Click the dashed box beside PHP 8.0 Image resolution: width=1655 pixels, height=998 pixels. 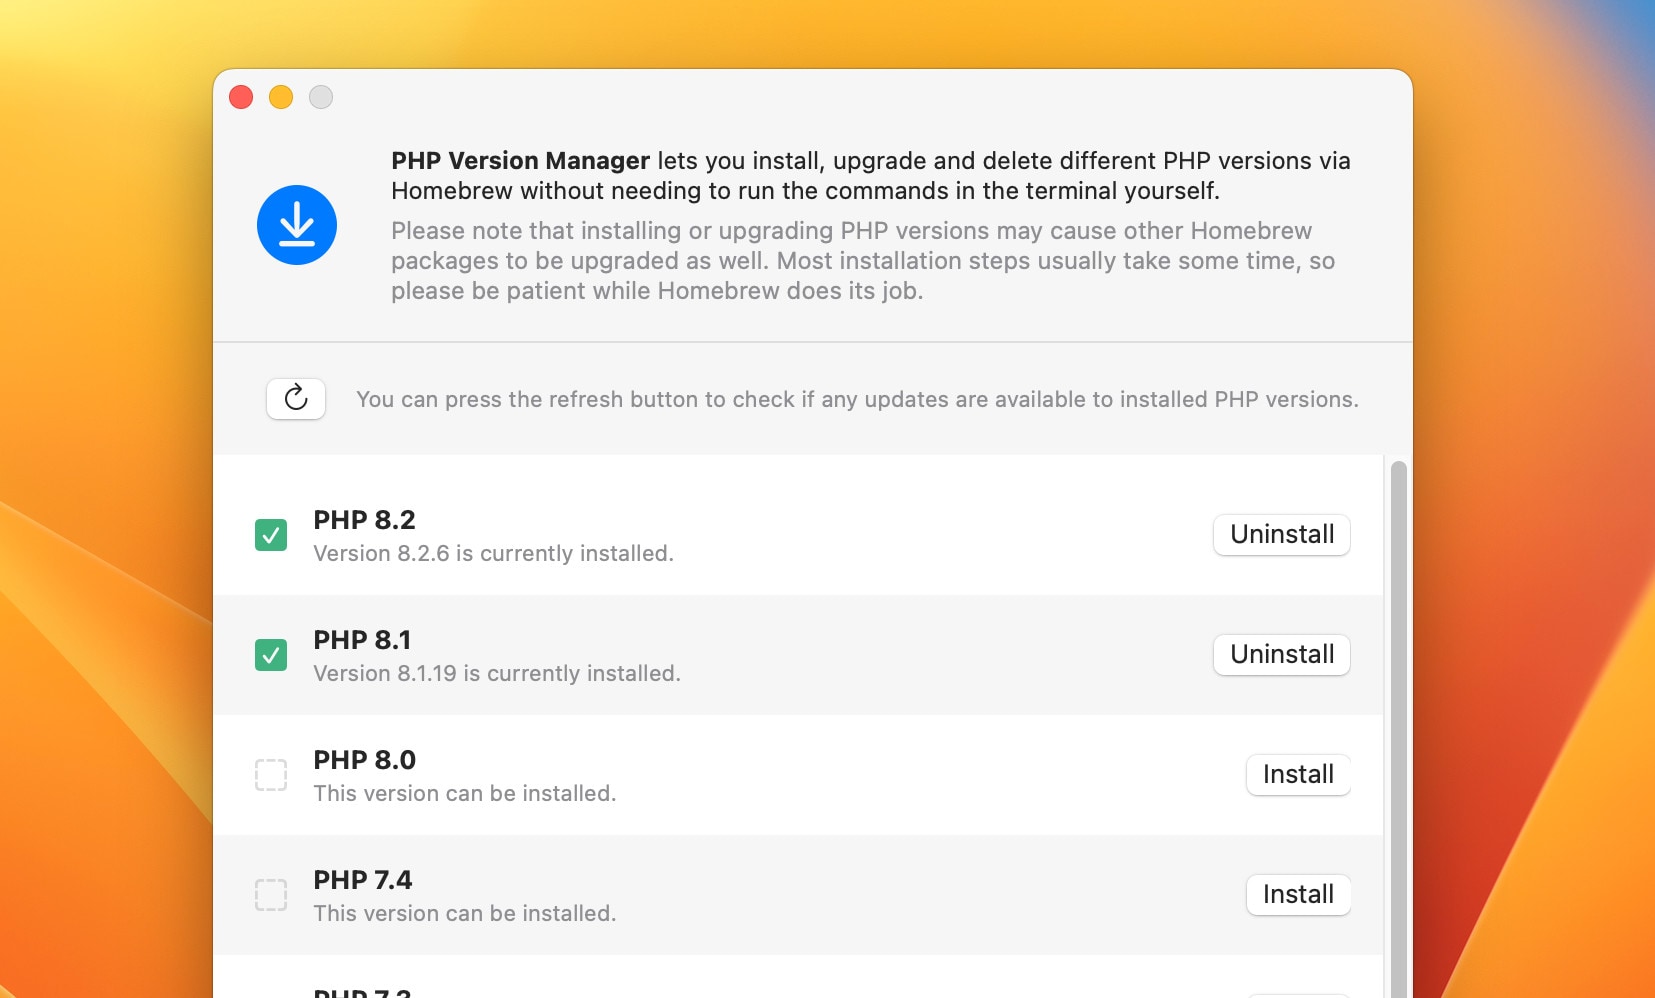(271, 775)
